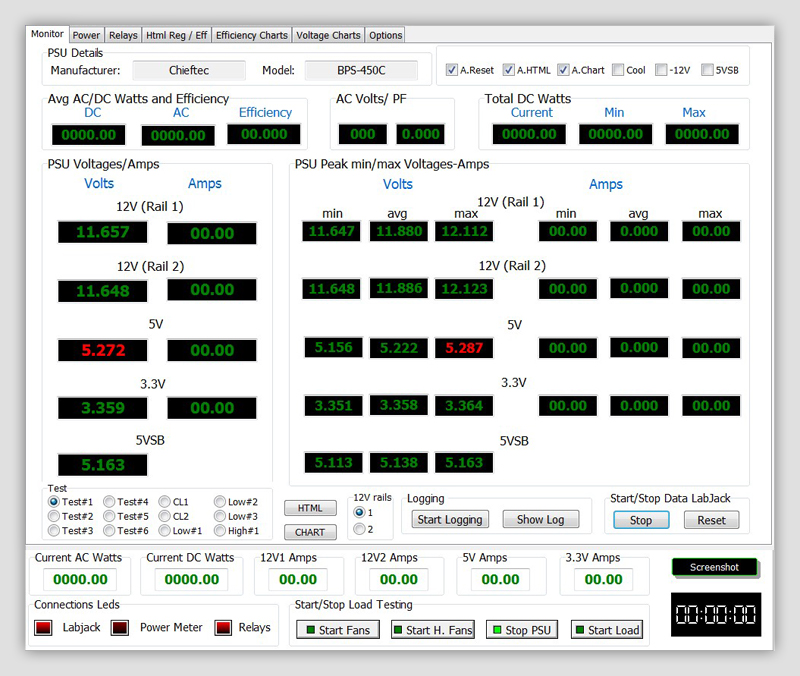Select the Low#3 test option
The image size is (800, 676).
(x=220, y=516)
